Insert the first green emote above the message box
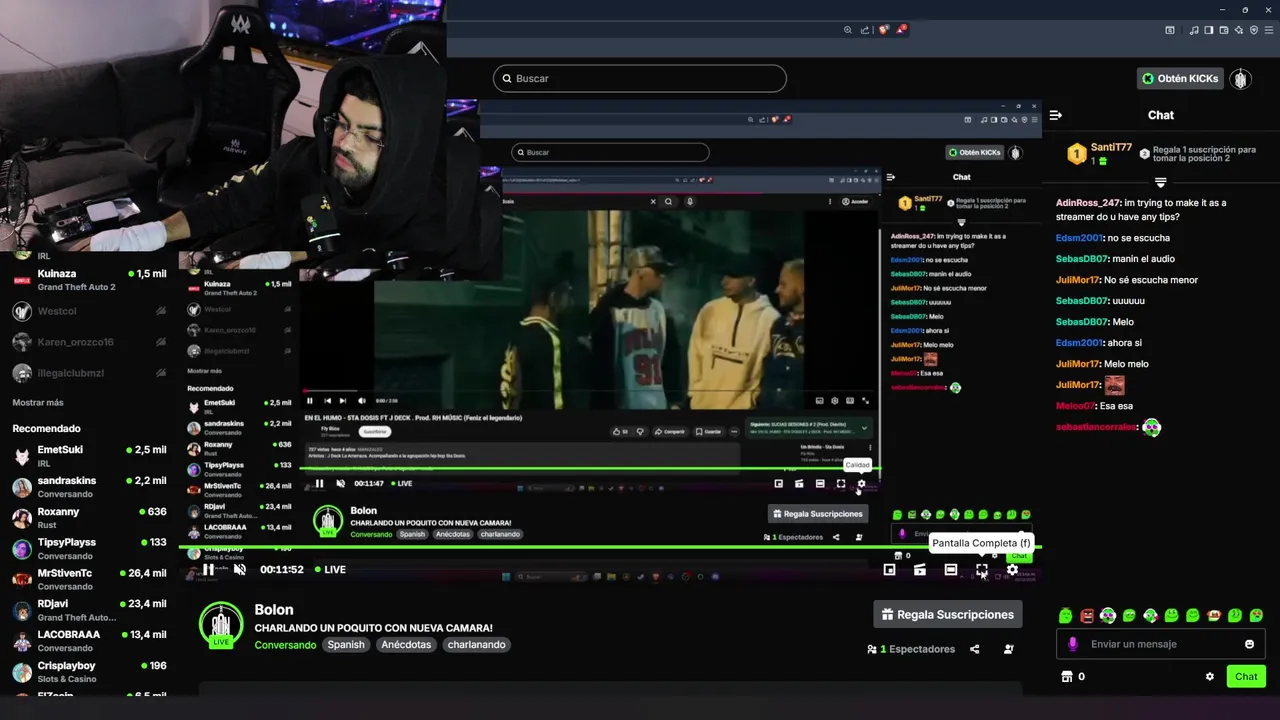The width and height of the screenshot is (1280, 720). coord(1066,615)
